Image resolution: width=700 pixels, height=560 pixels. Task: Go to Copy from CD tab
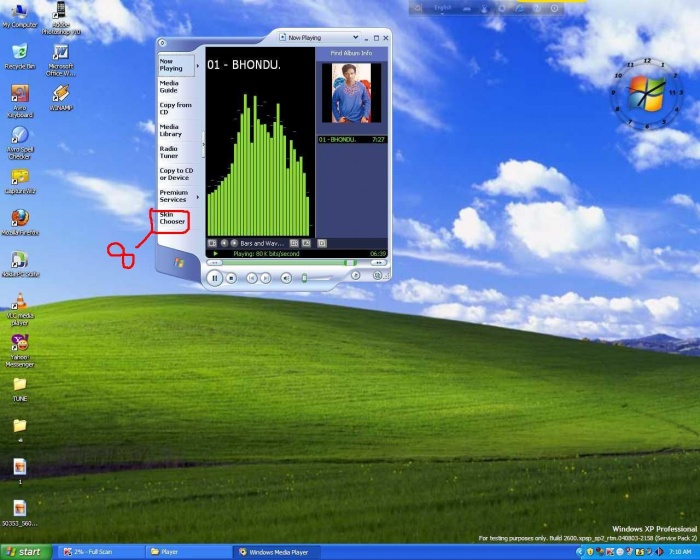[175, 109]
